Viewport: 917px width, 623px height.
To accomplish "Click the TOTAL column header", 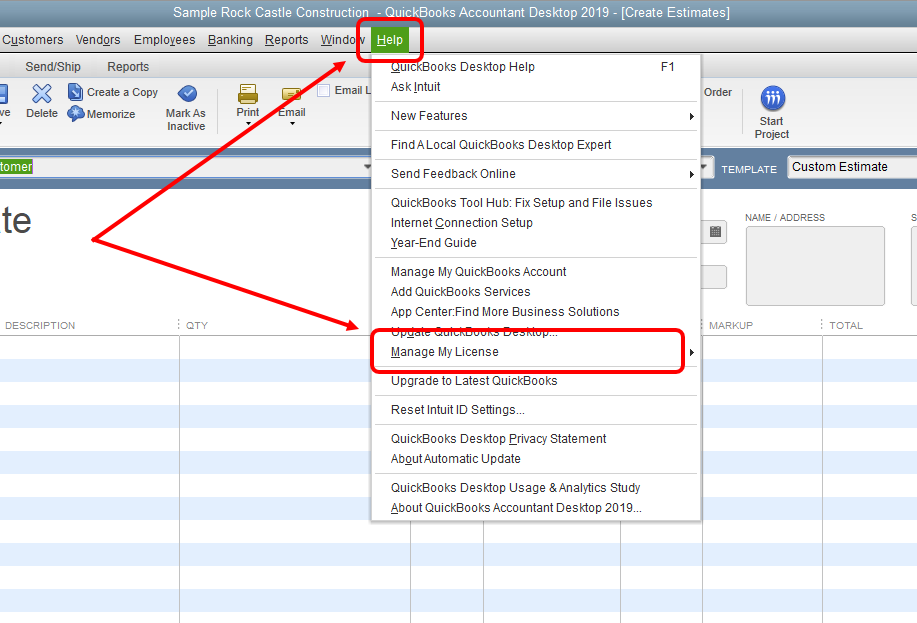I will pyautogui.click(x=846, y=325).
